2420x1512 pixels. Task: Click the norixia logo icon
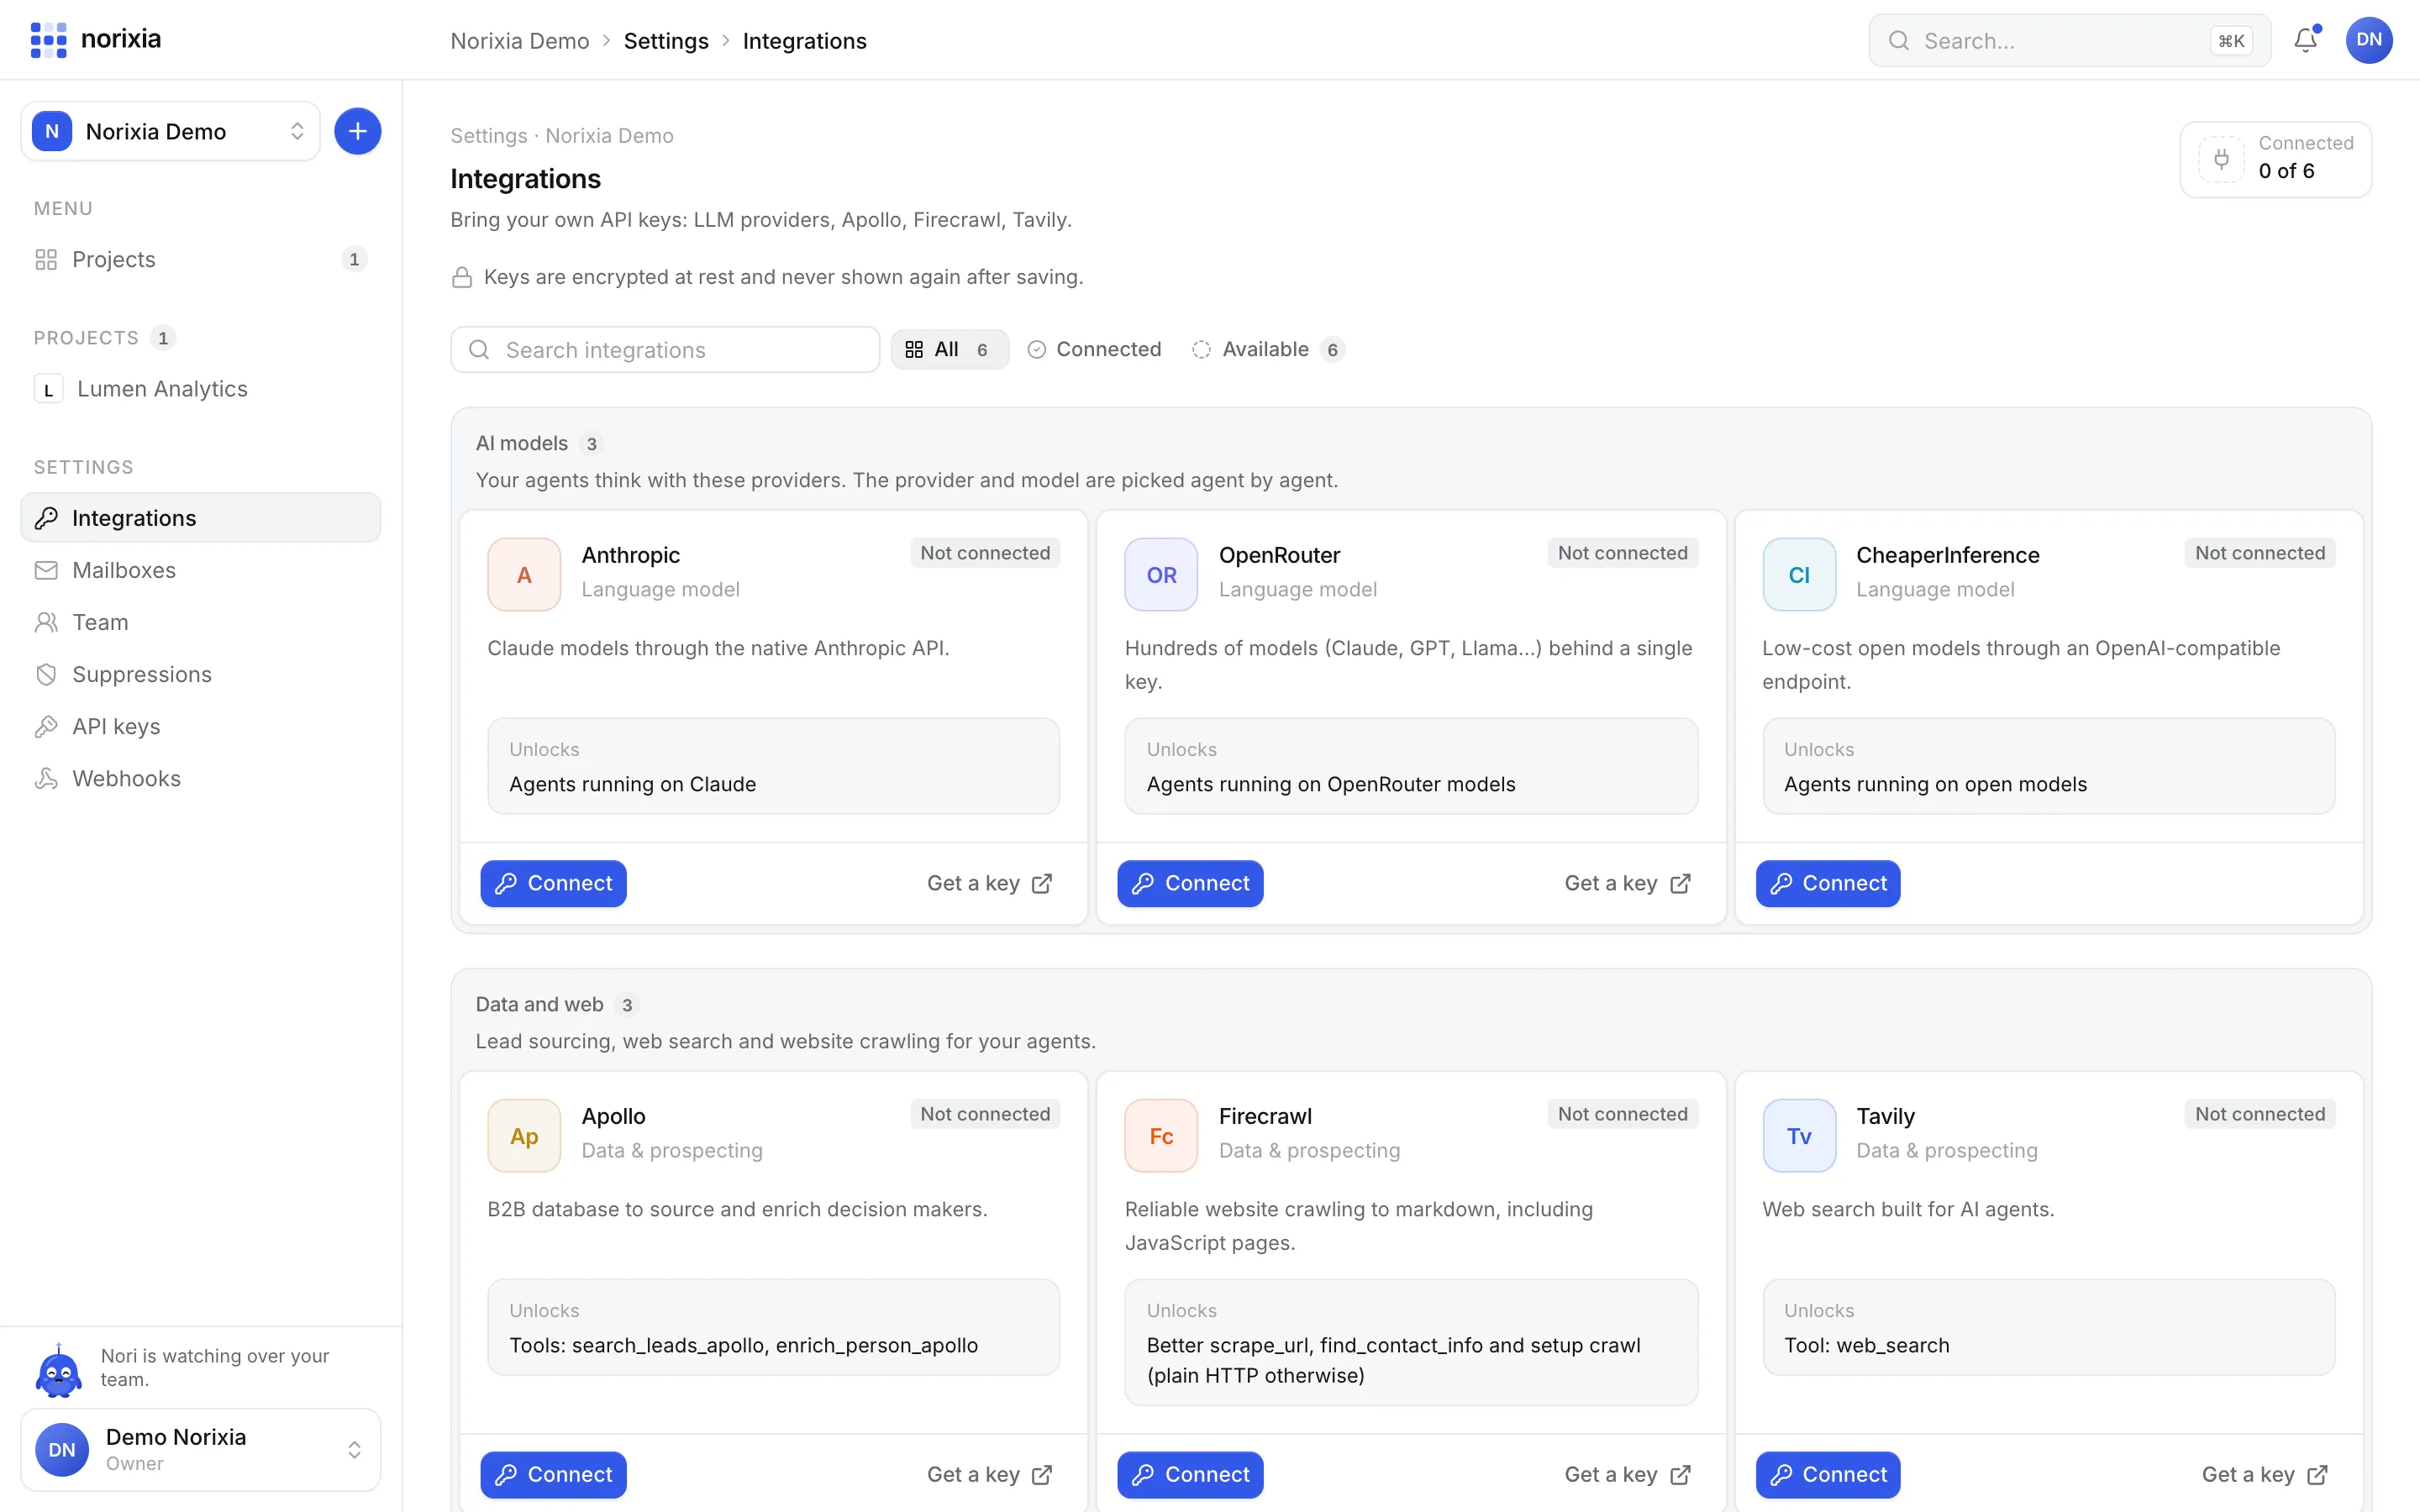[48, 40]
